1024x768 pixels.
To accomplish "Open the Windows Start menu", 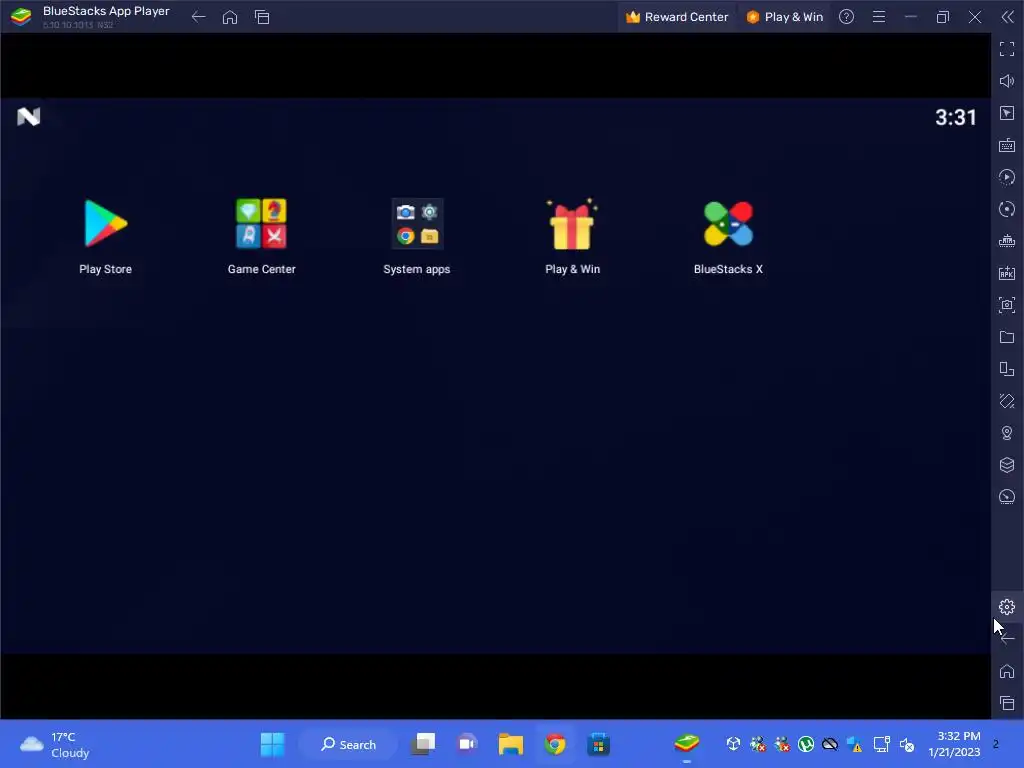I will click(272, 744).
